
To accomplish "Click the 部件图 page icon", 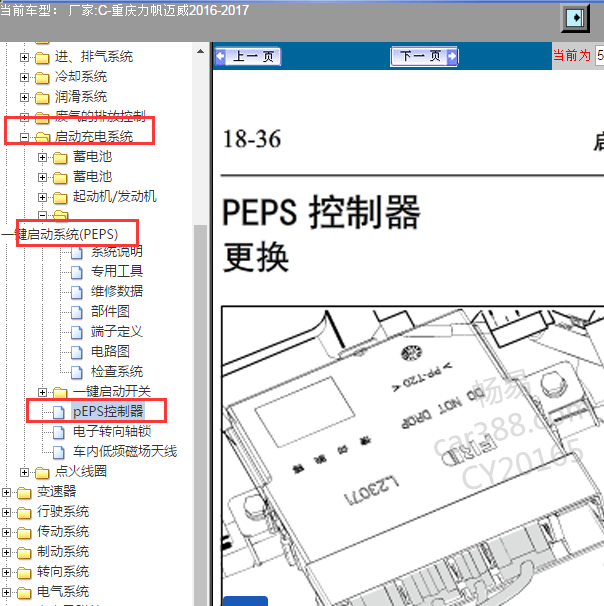I will [77, 313].
